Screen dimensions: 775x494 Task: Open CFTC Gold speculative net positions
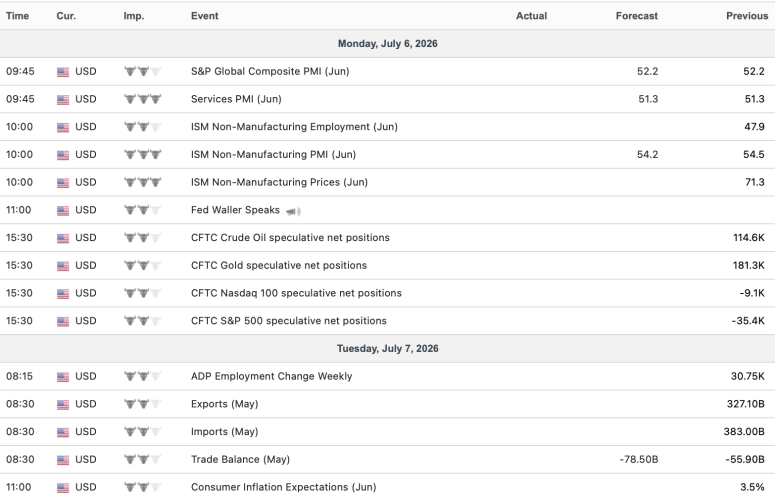point(279,265)
